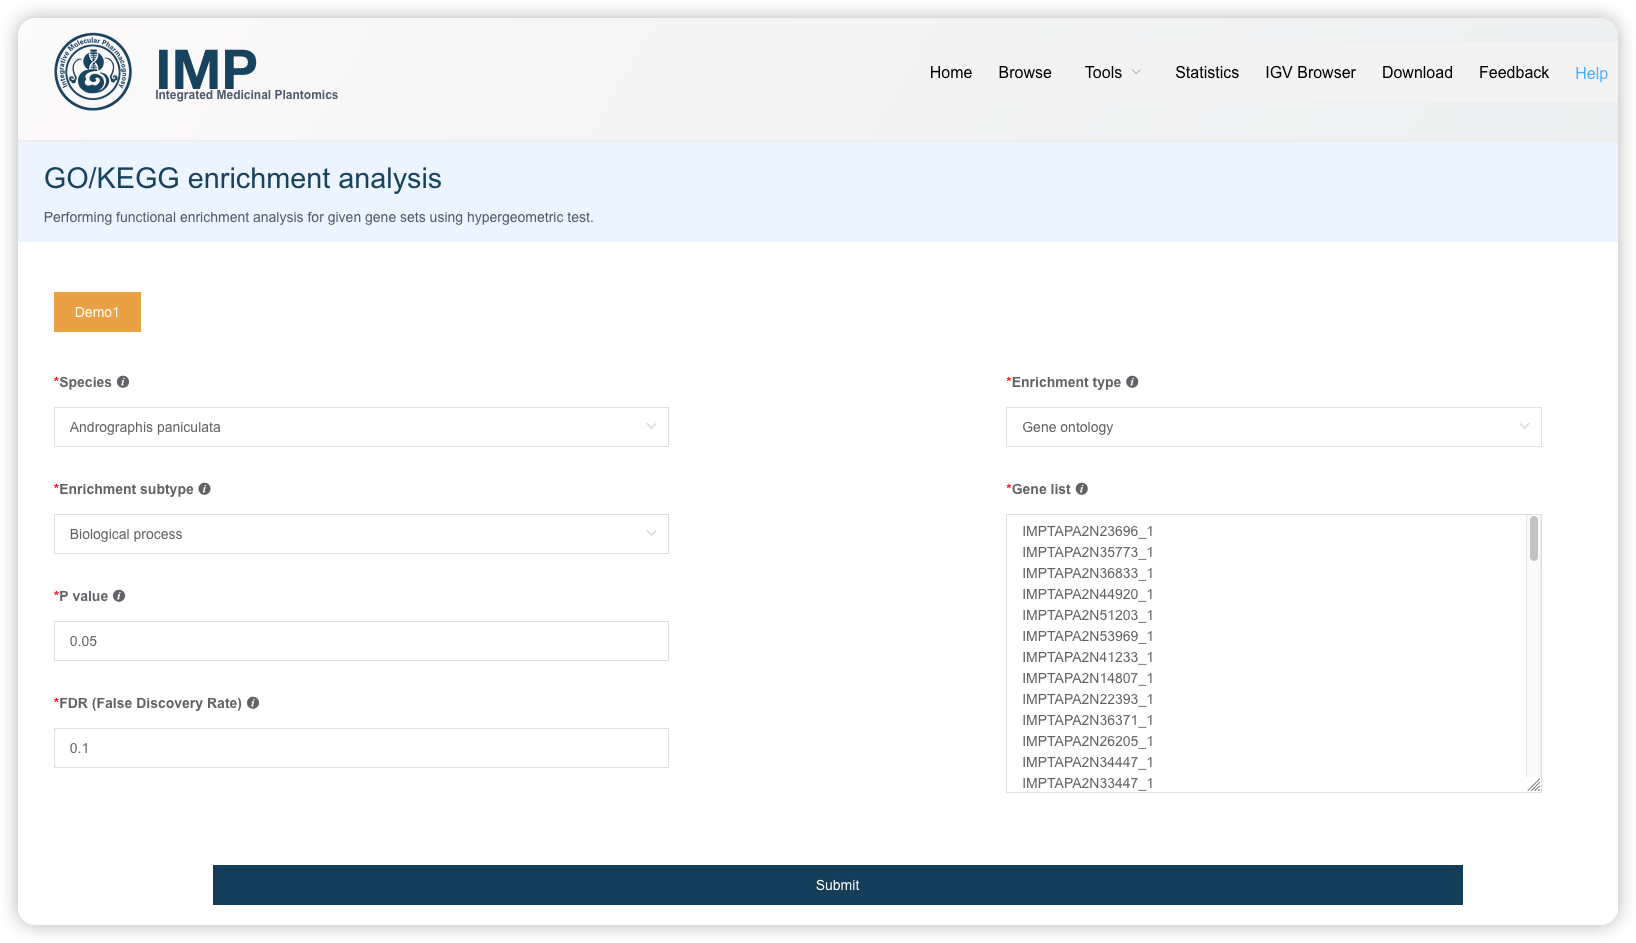This screenshot has width=1636, height=943.
Task: Click the gene list scrollbar thumb
Action: tap(1534, 539)
